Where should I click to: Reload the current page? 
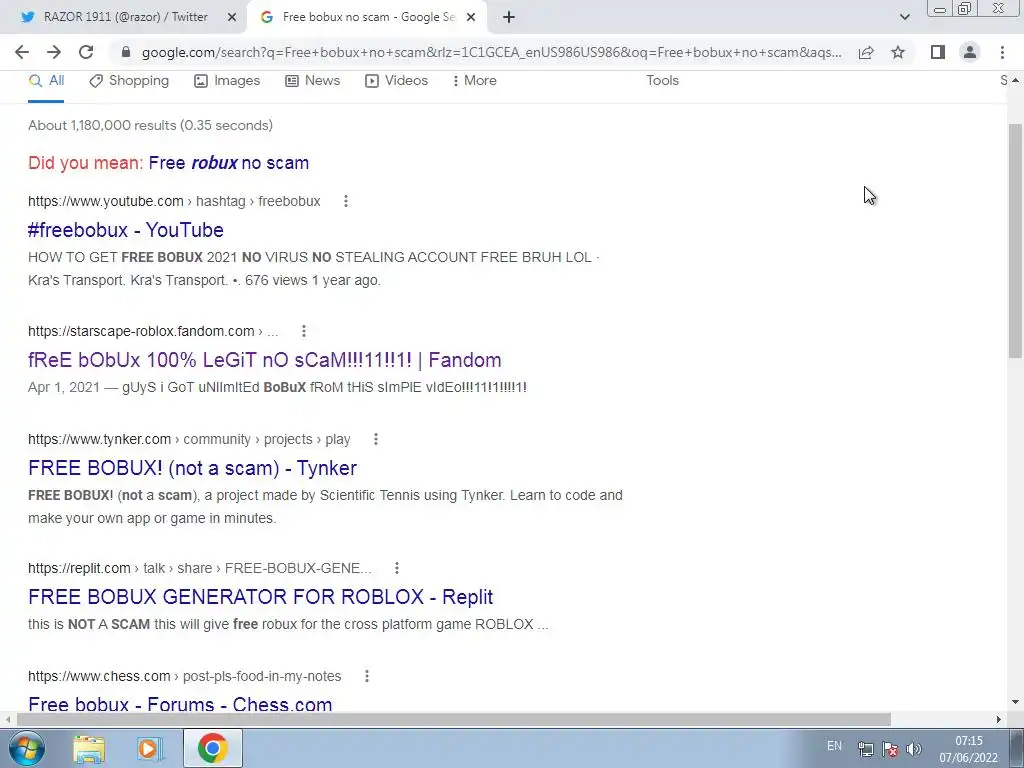(x=86, y=52)
